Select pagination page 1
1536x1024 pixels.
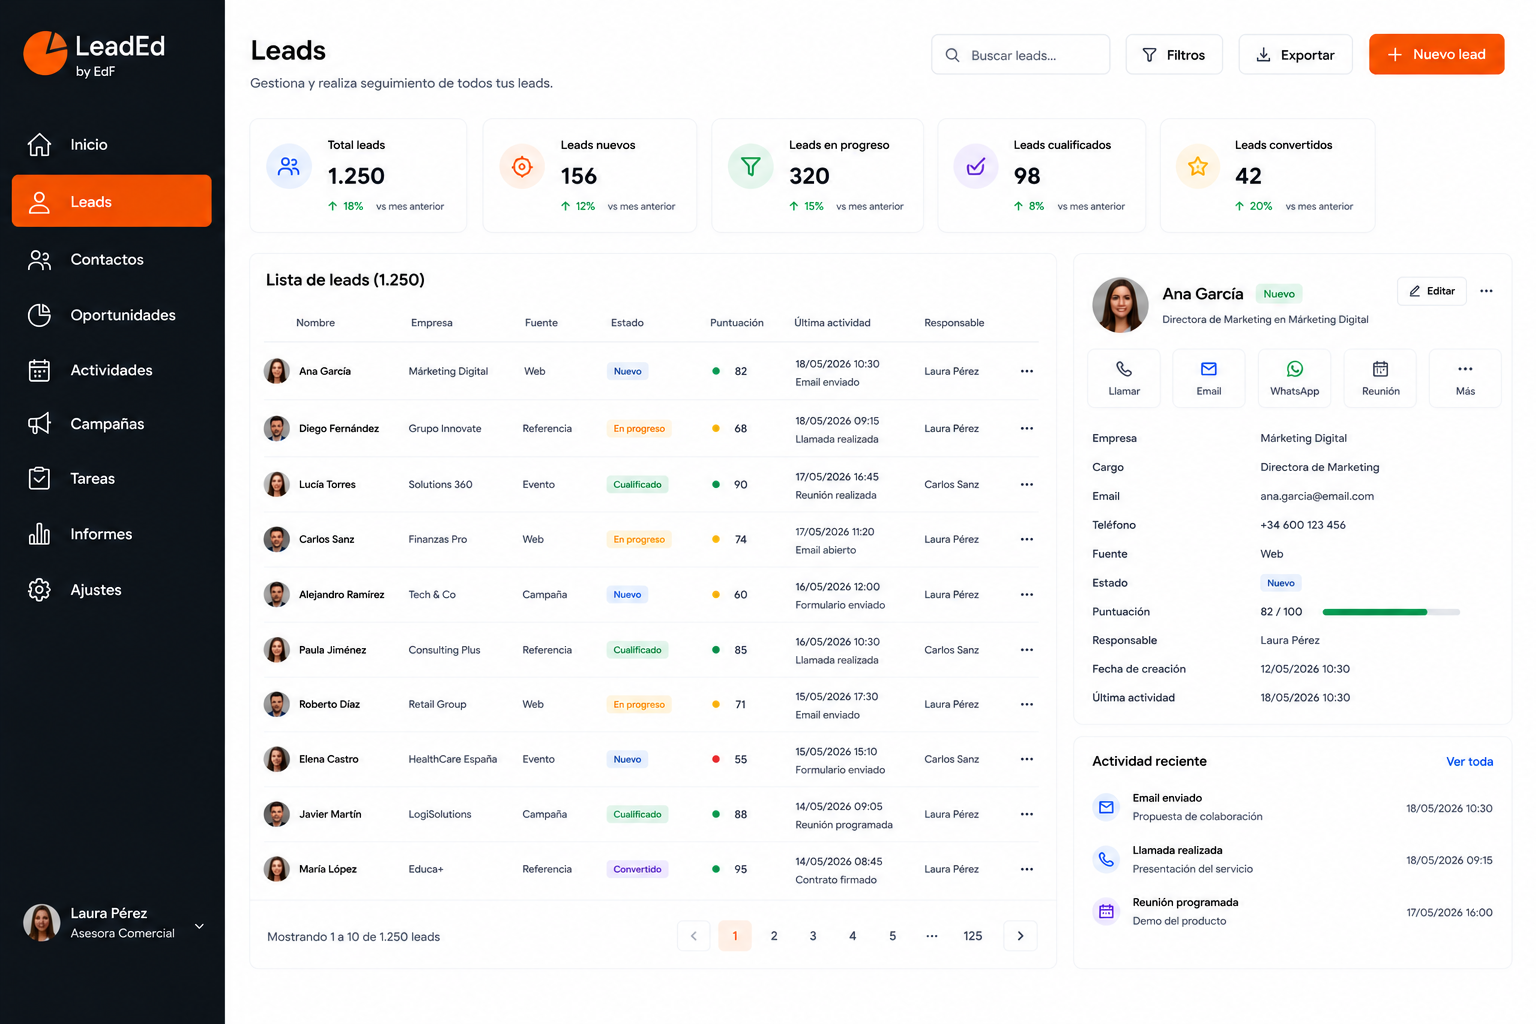point(735,936)
